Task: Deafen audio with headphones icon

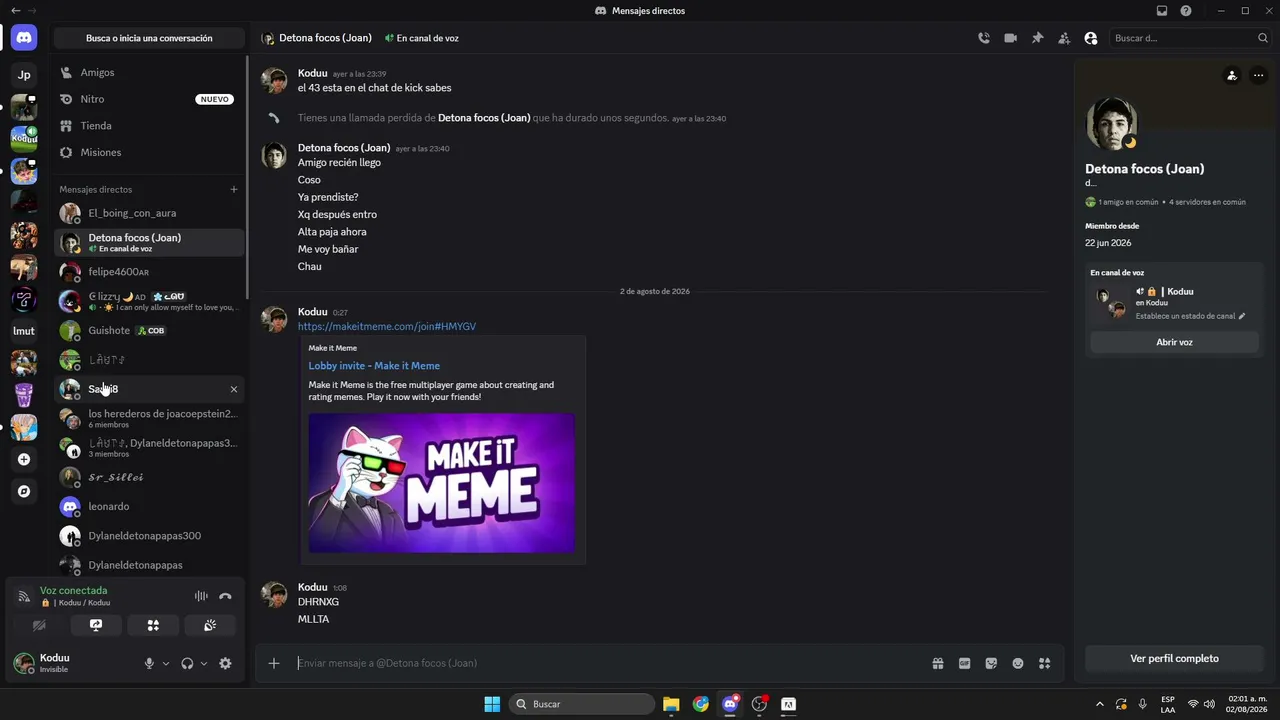Action: coord(187,663)
